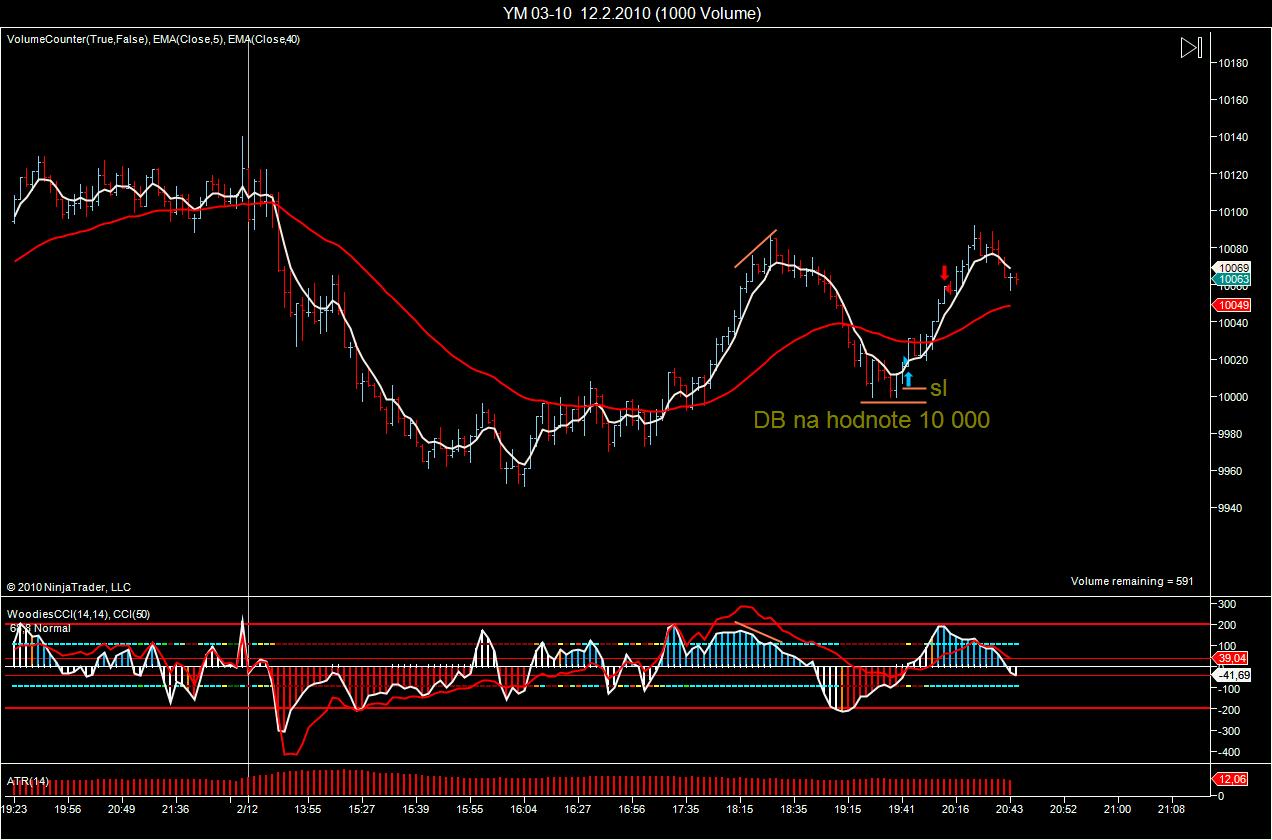Click the red down arrow sell marker
The image size is (1272, 840).
943,273
